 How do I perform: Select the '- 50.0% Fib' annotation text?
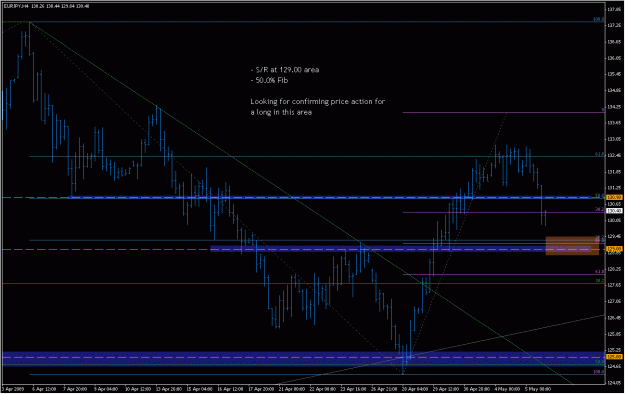(269, 81)
